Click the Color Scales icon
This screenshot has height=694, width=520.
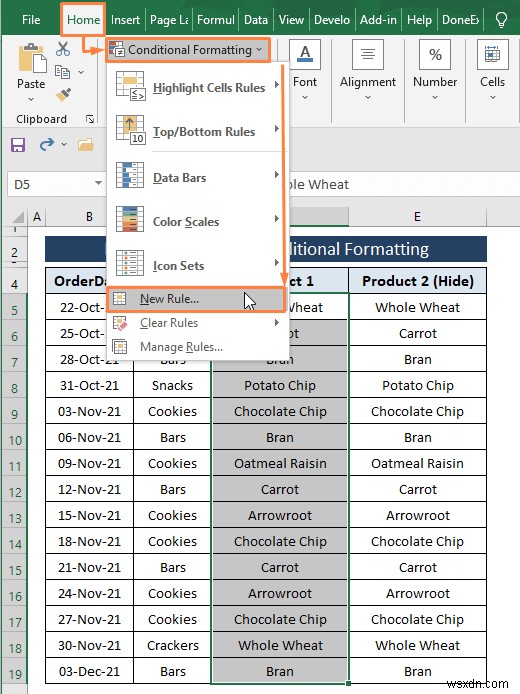pos(130,219)
